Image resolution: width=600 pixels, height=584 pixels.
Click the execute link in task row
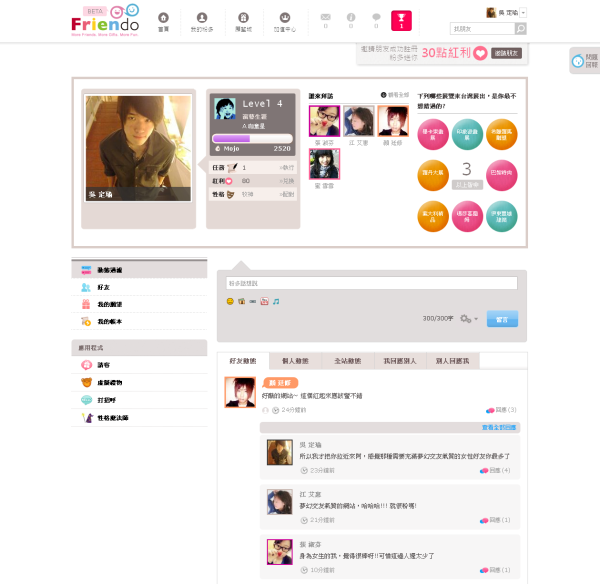287,168
